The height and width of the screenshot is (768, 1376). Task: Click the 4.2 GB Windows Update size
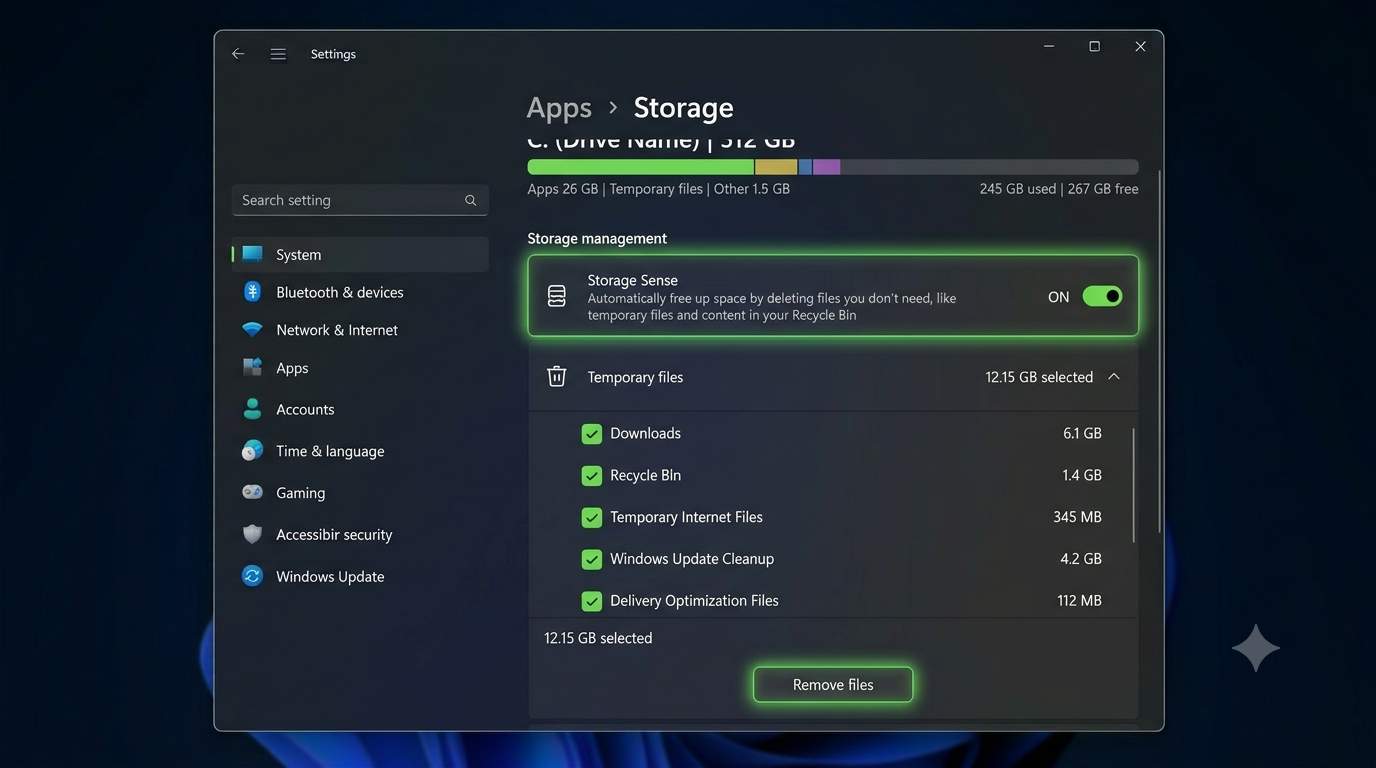(x=1081, y=559)
